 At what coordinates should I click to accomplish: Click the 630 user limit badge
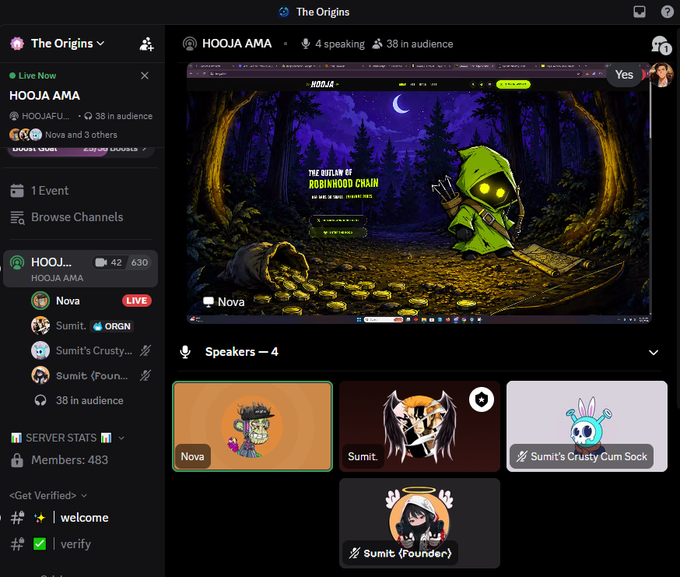tap(139, 262)
